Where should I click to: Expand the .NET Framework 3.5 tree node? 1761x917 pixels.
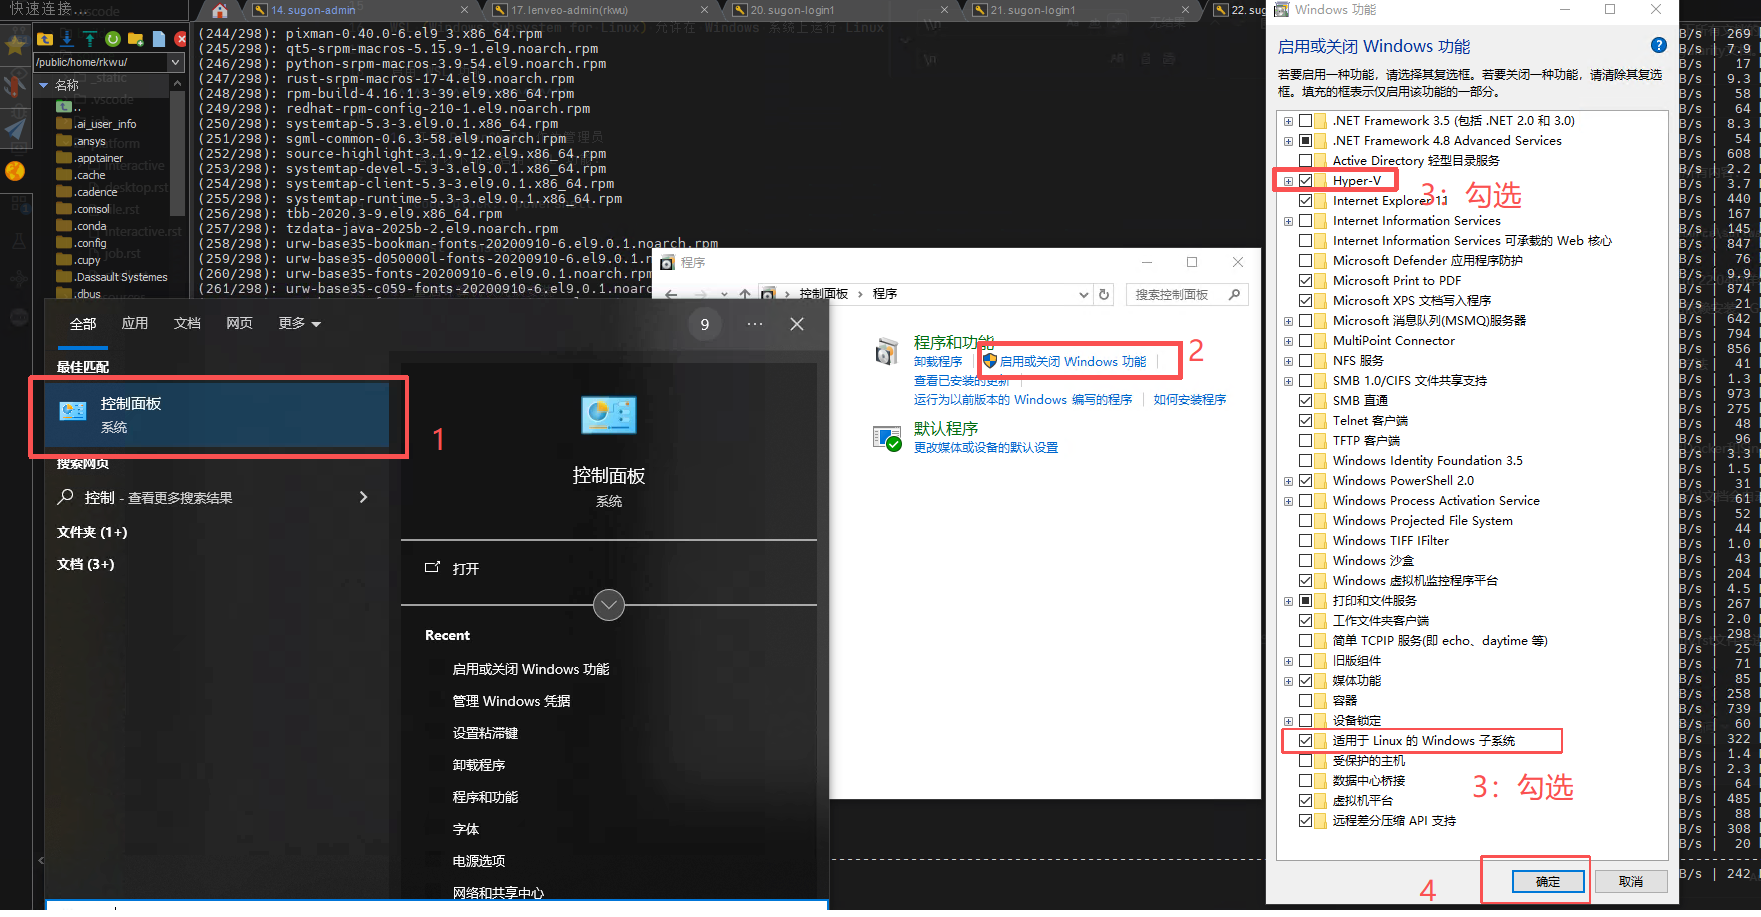point(1288,120)
